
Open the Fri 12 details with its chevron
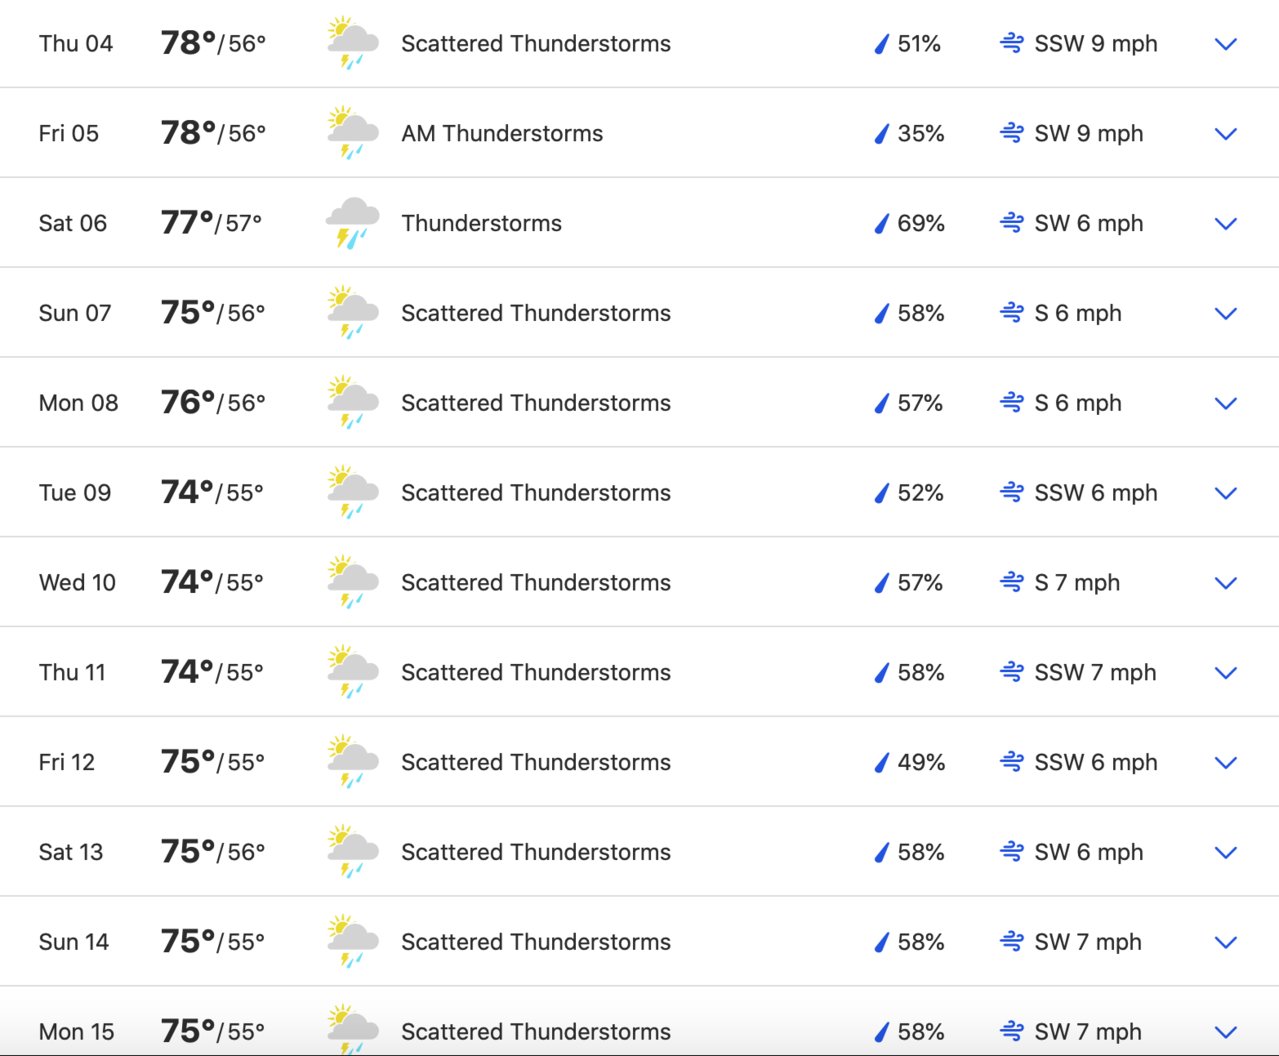(1226, 763)
